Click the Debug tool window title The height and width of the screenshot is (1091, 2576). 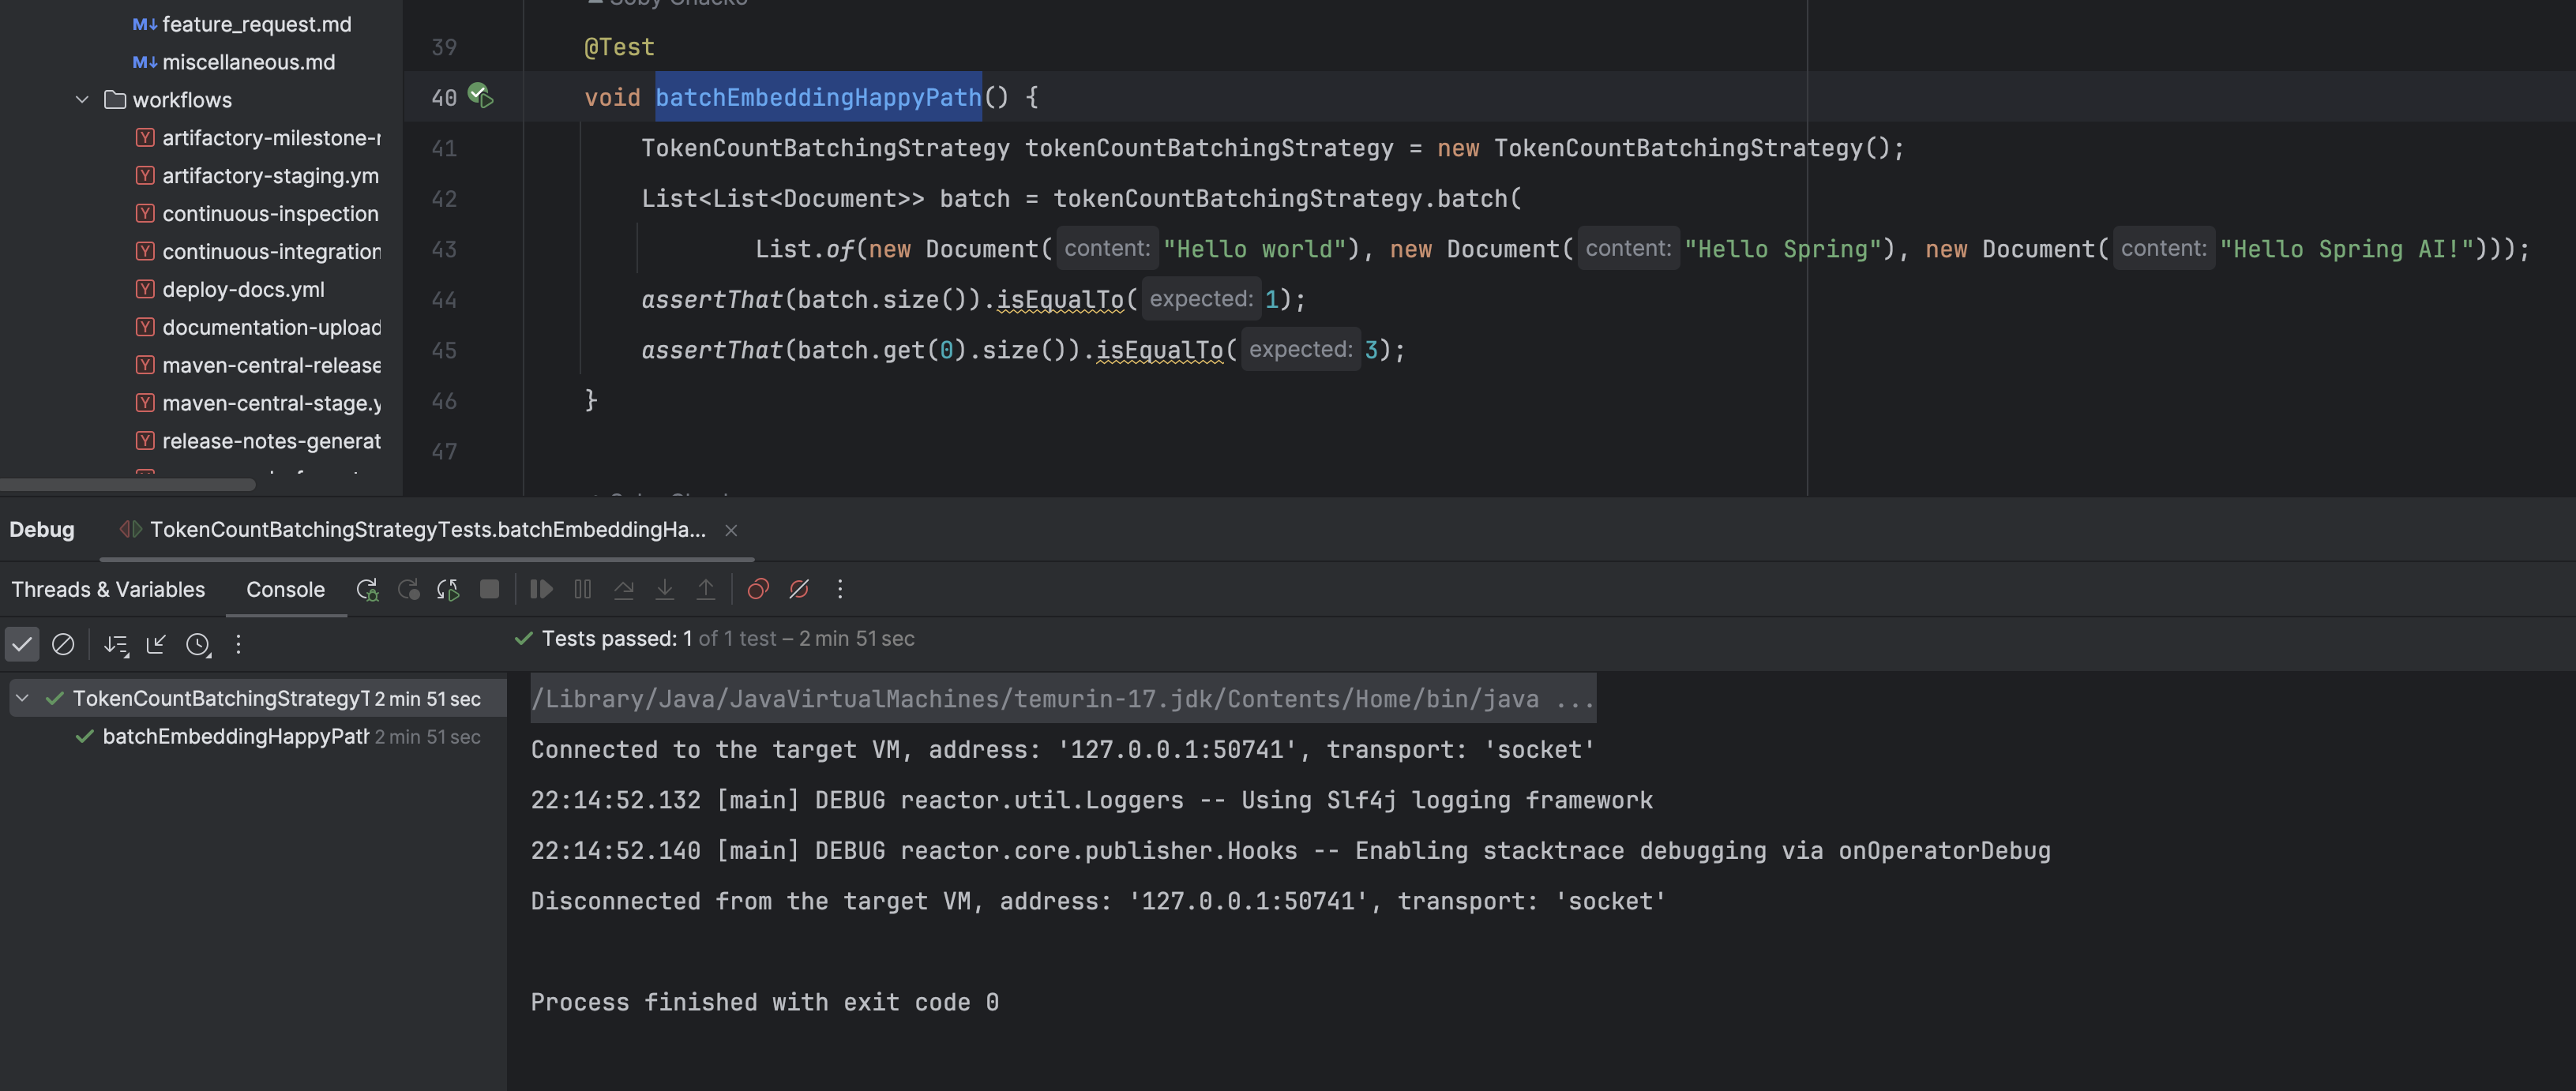click(42, 530)
